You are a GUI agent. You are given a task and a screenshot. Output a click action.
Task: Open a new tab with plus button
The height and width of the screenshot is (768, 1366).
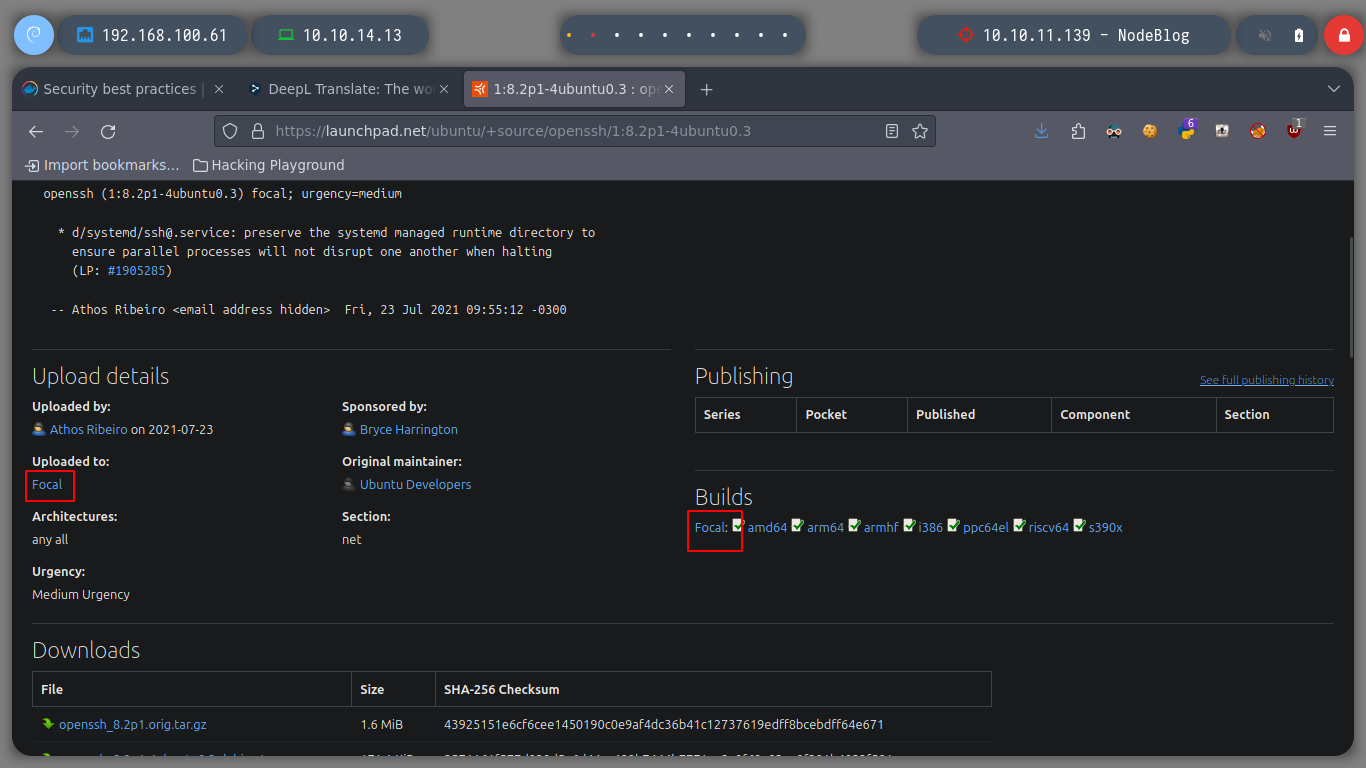[706, 89]
